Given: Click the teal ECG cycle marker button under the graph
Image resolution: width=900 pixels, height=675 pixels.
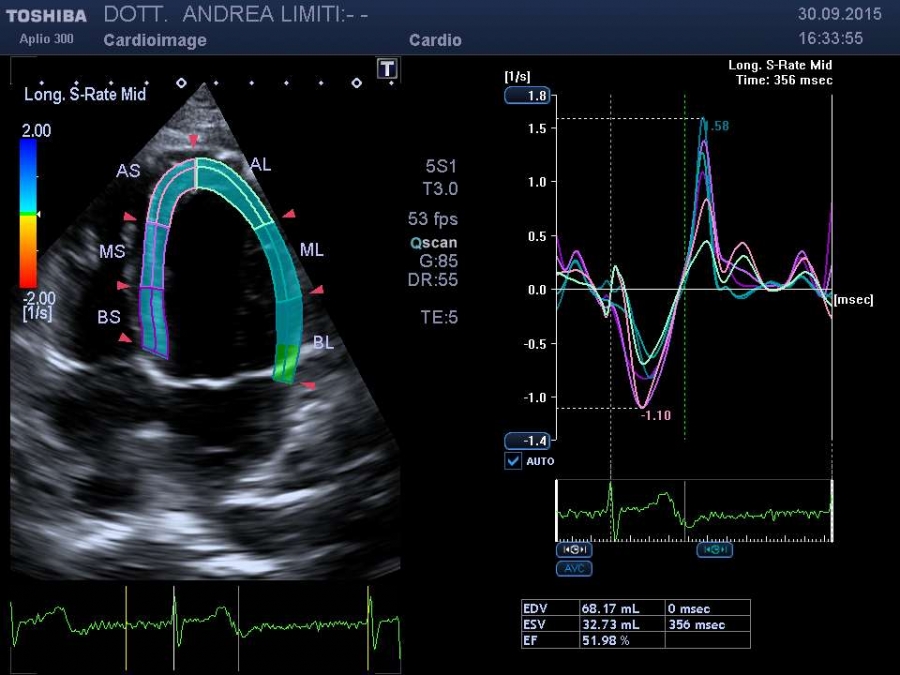Looking at the screenshot, I should (714, 550).
